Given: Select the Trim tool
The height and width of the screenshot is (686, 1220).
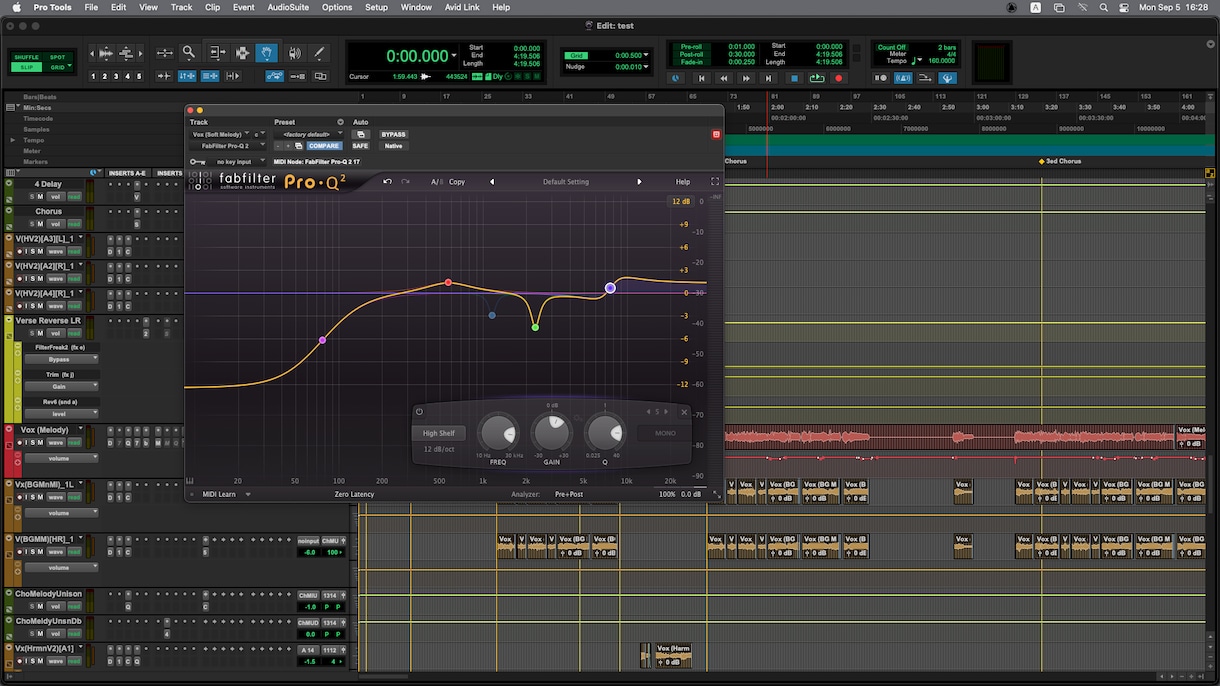Looking at the screenshot, I should (x=216, y=53).
